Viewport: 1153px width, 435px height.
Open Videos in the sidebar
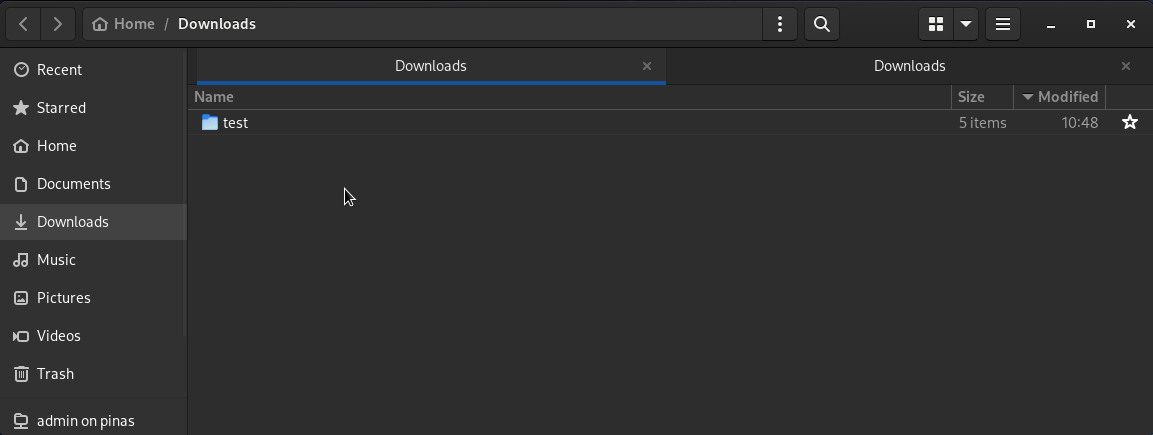93,336
